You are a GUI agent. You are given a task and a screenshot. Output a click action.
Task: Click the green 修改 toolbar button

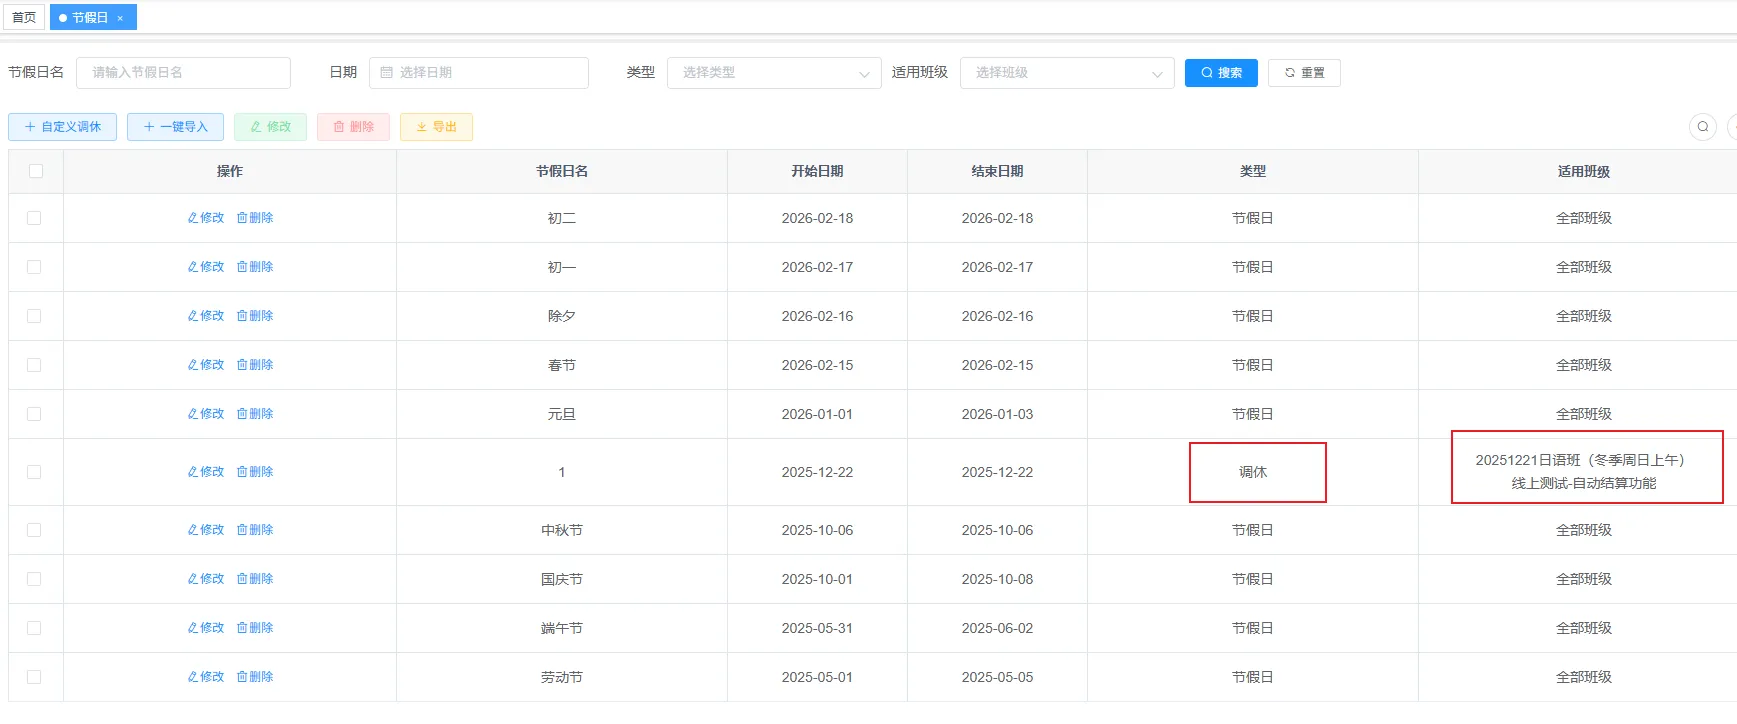pos(270,127)
